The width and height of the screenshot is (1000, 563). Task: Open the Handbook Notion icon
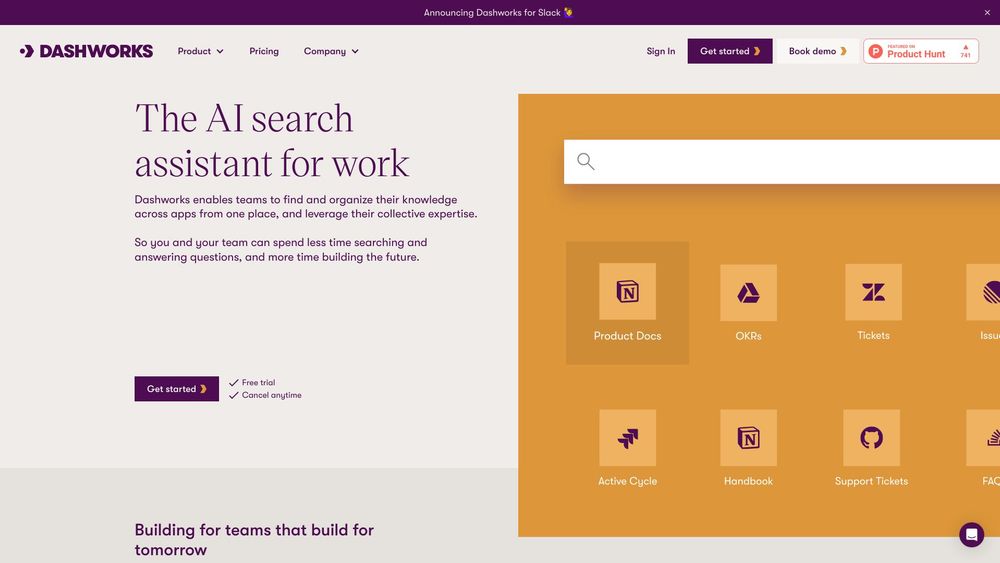748,438
